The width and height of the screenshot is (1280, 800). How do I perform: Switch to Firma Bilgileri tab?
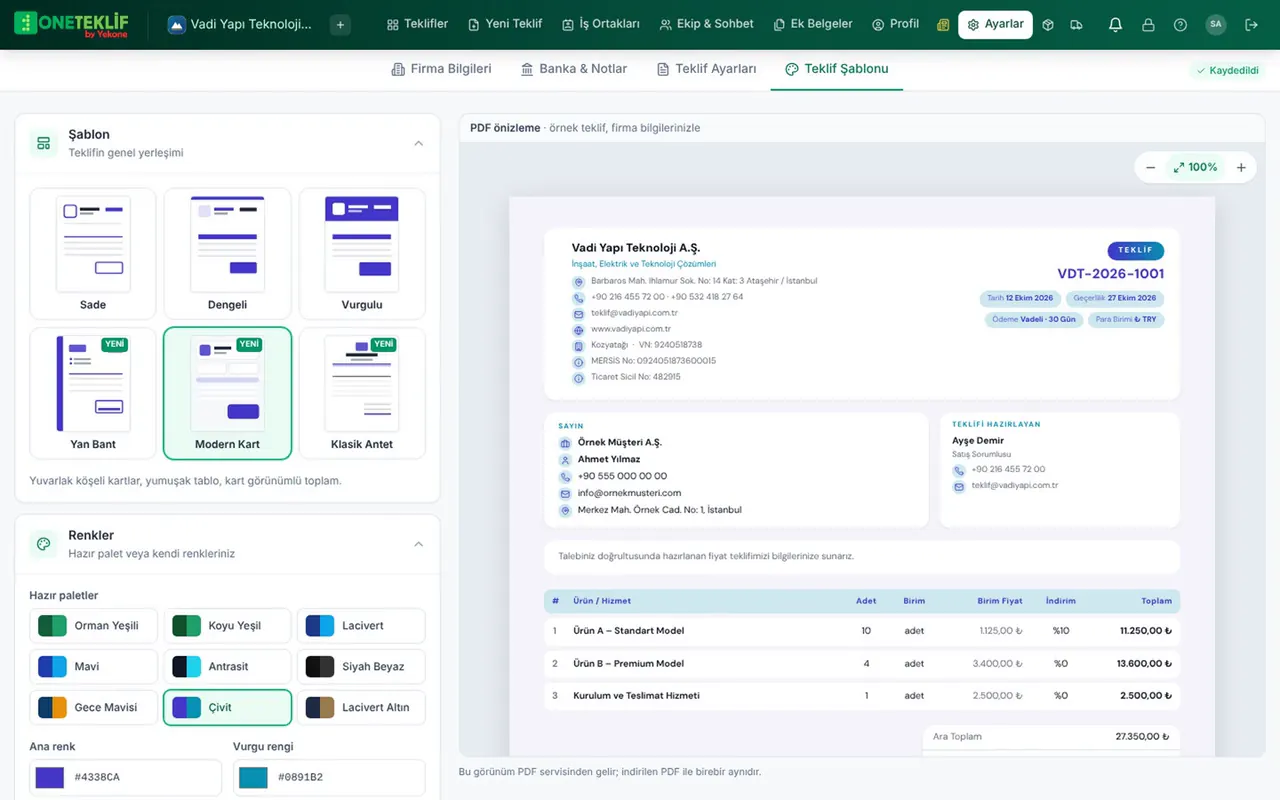(440, 69)
